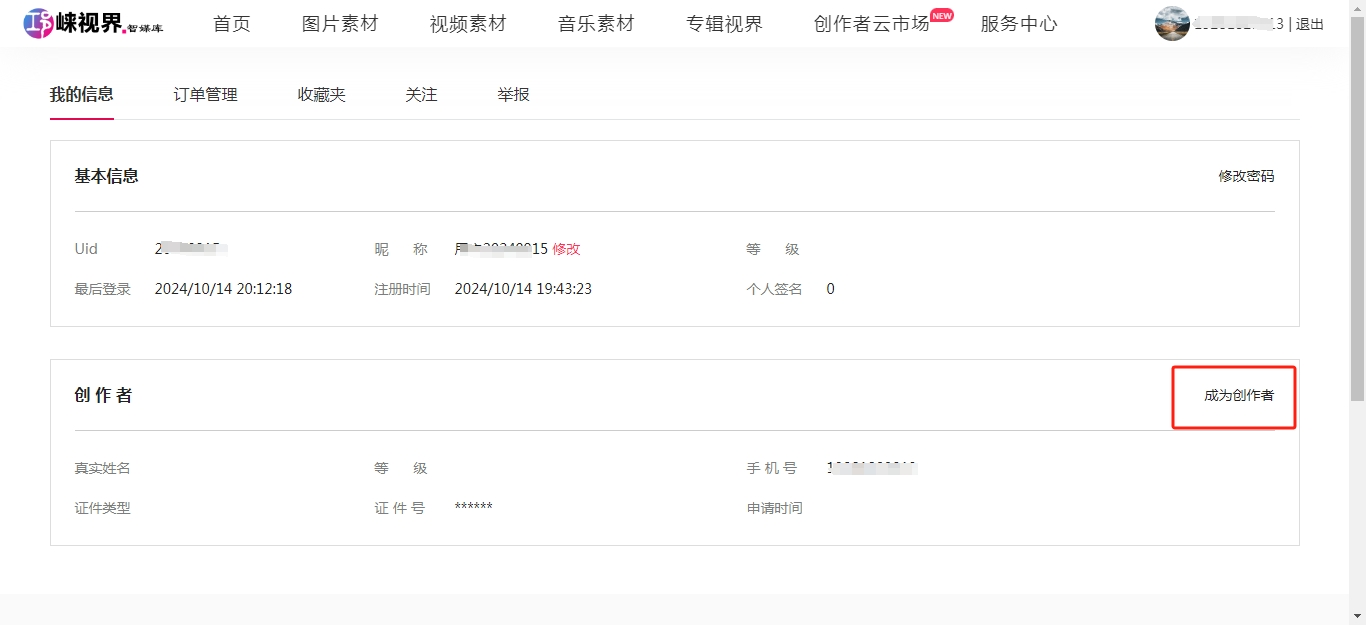1366x625 pixels.
Task: Open 视频素材 navigation item
Action: pyautogui.click(x=468, y=24)
